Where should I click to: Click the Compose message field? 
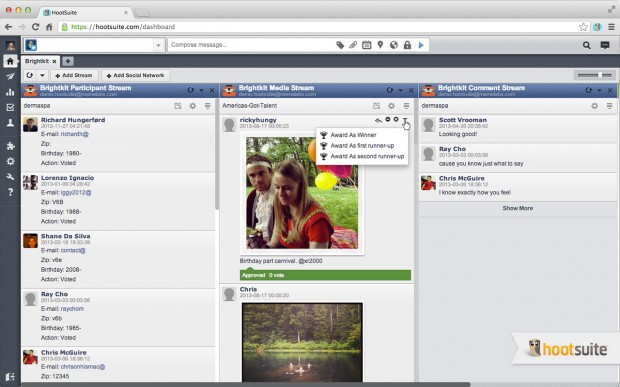click(252, 45)
